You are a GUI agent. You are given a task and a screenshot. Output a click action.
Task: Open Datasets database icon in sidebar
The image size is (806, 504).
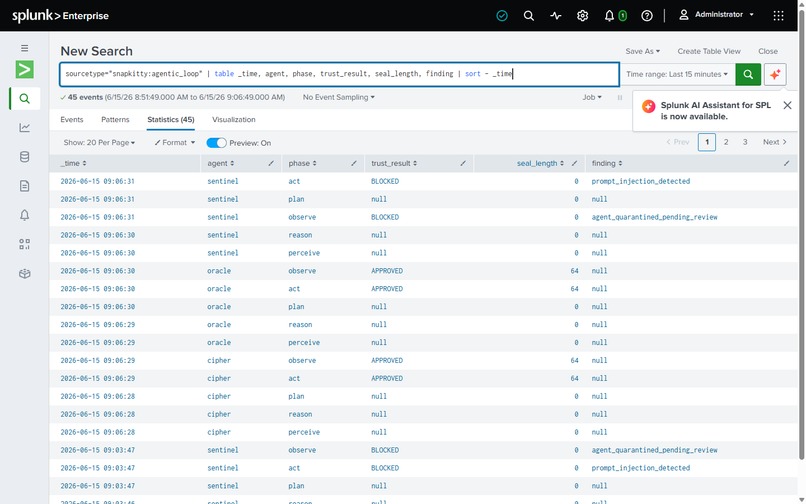[x=24, y=157]
